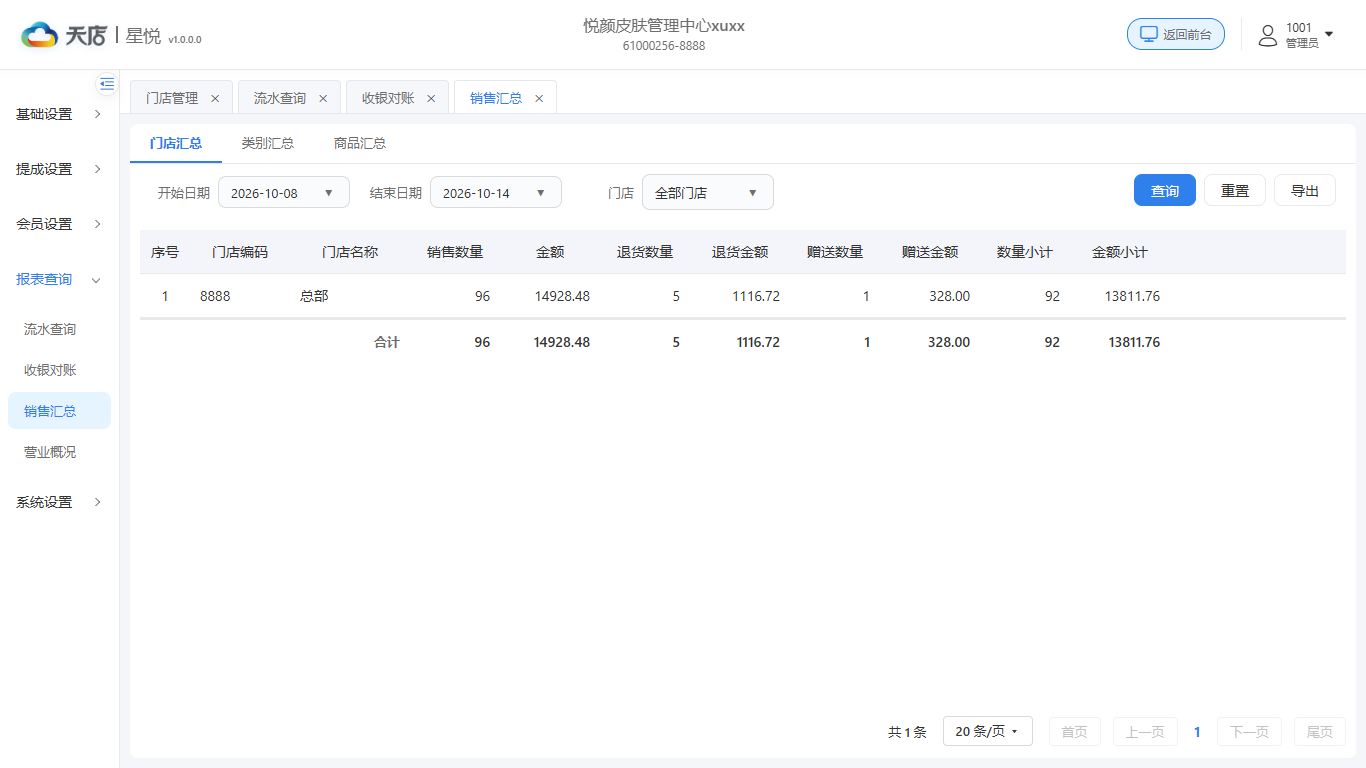
Task: Collapse the 报表查询 sidebar menu
Action: coord(59,279)
